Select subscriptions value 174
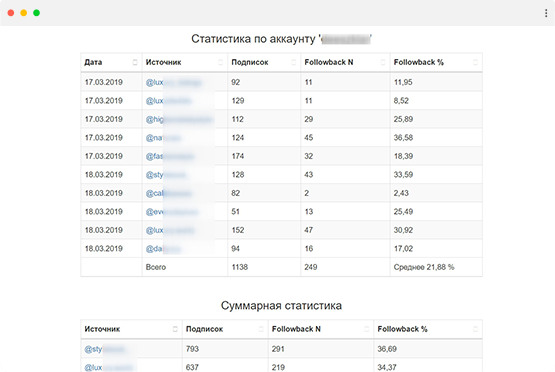The image size is (555, 372). coord(238,156)
